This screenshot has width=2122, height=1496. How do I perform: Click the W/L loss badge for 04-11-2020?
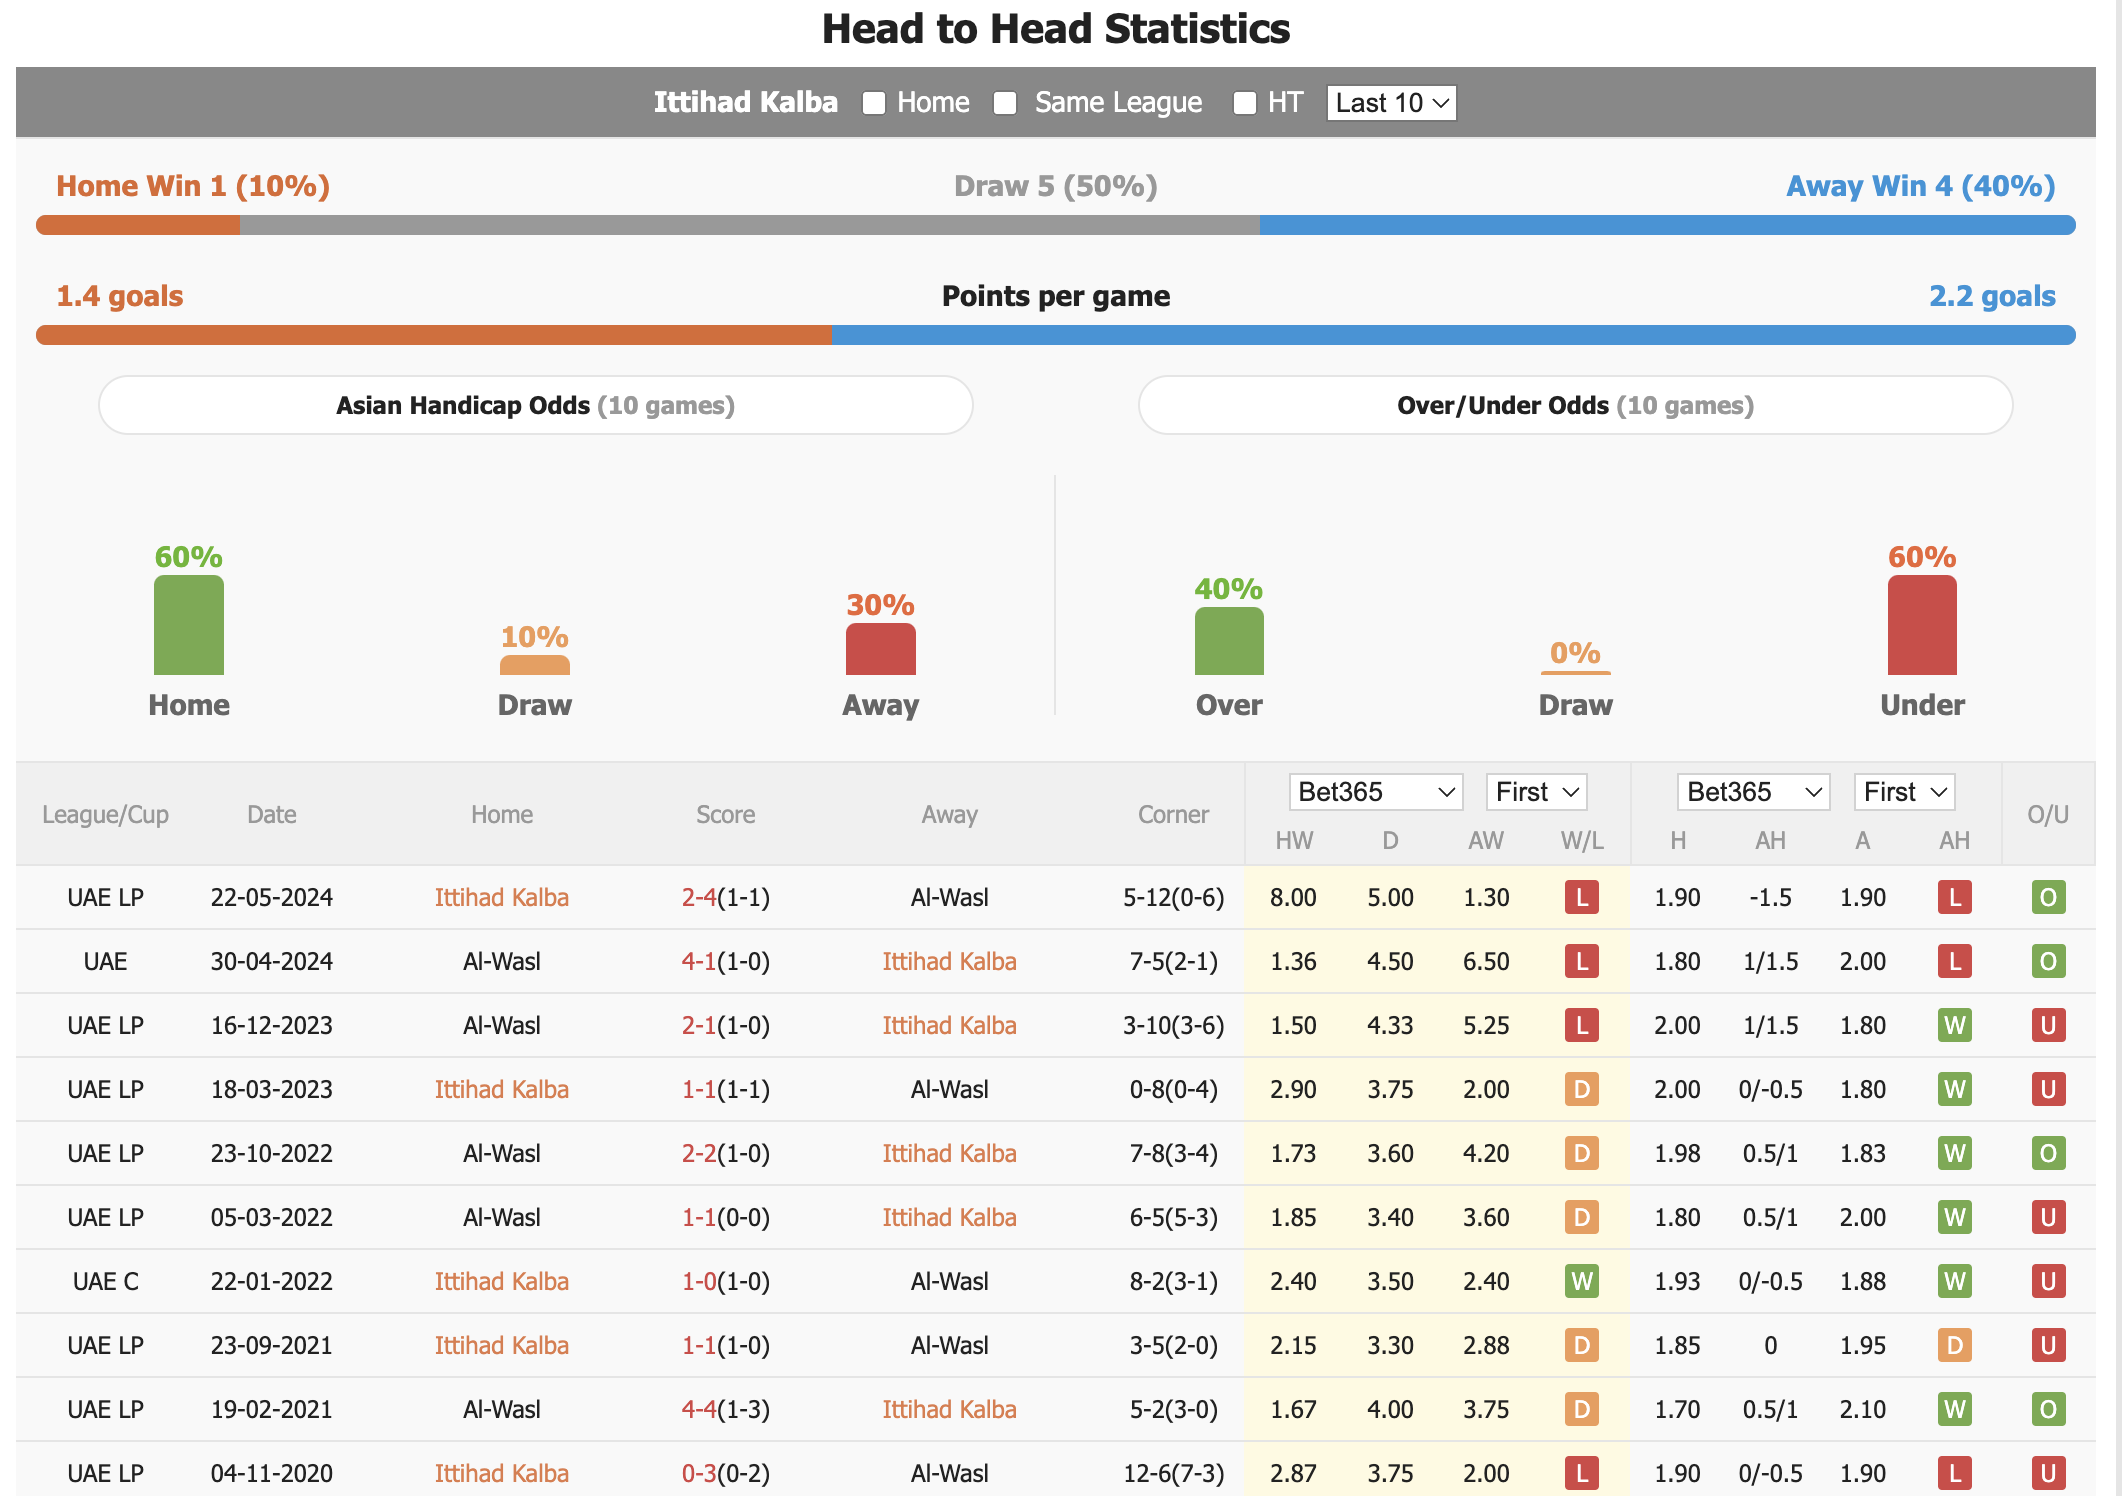pos(1582,1473)
